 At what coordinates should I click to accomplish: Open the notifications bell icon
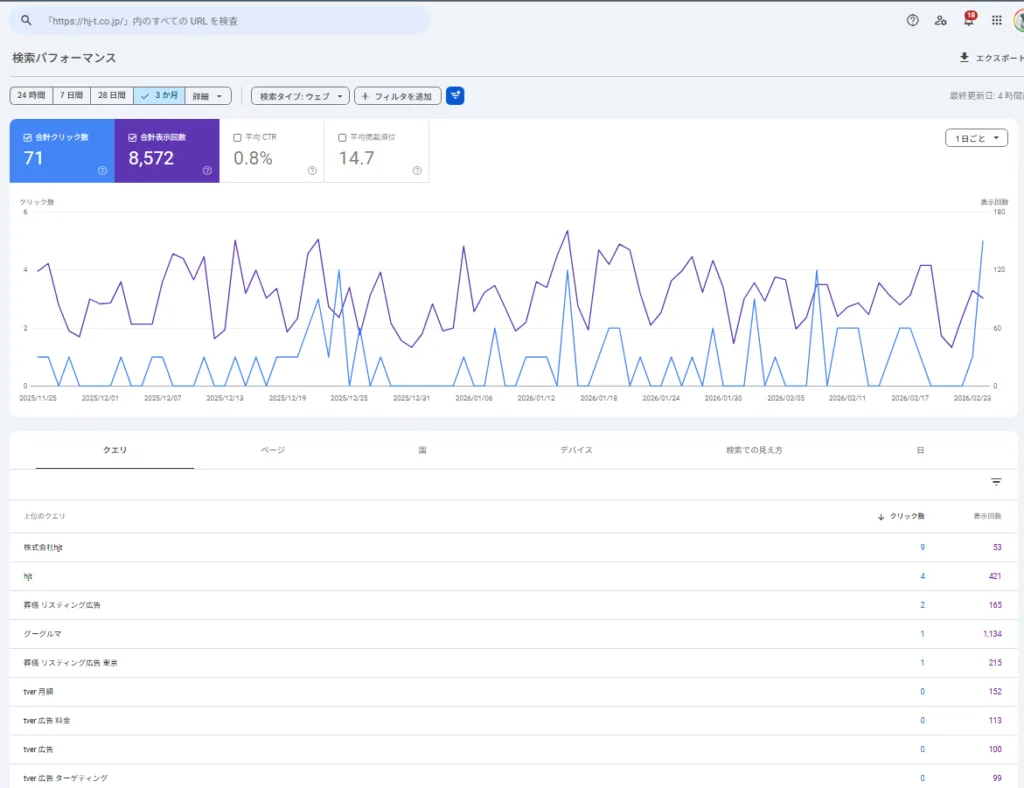[968, 20]
